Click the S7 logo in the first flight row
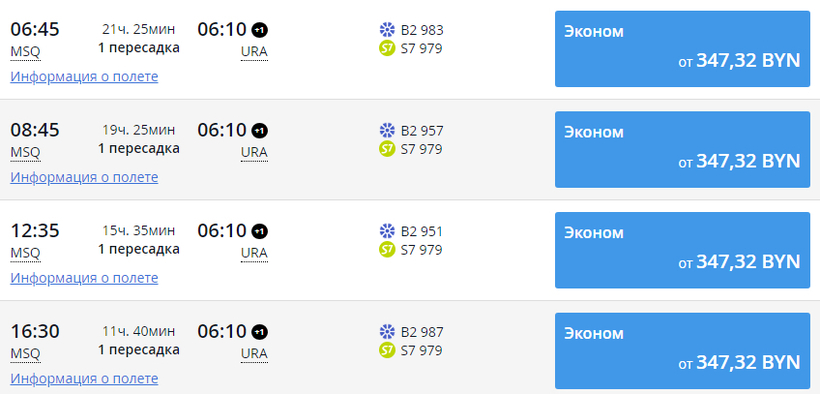The image size is (820, 394). 387,49
